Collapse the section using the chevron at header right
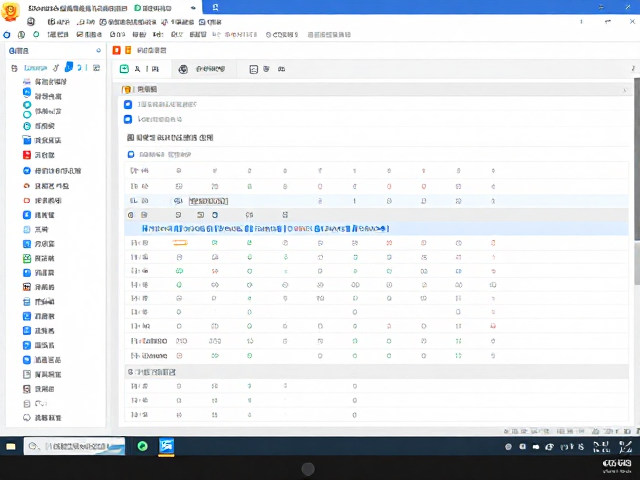The width and height of the screenshot is (640, 480). (624, 90)
